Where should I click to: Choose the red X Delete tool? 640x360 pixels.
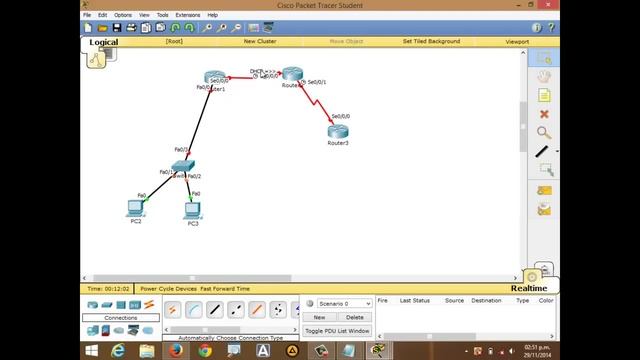(544, 114)
